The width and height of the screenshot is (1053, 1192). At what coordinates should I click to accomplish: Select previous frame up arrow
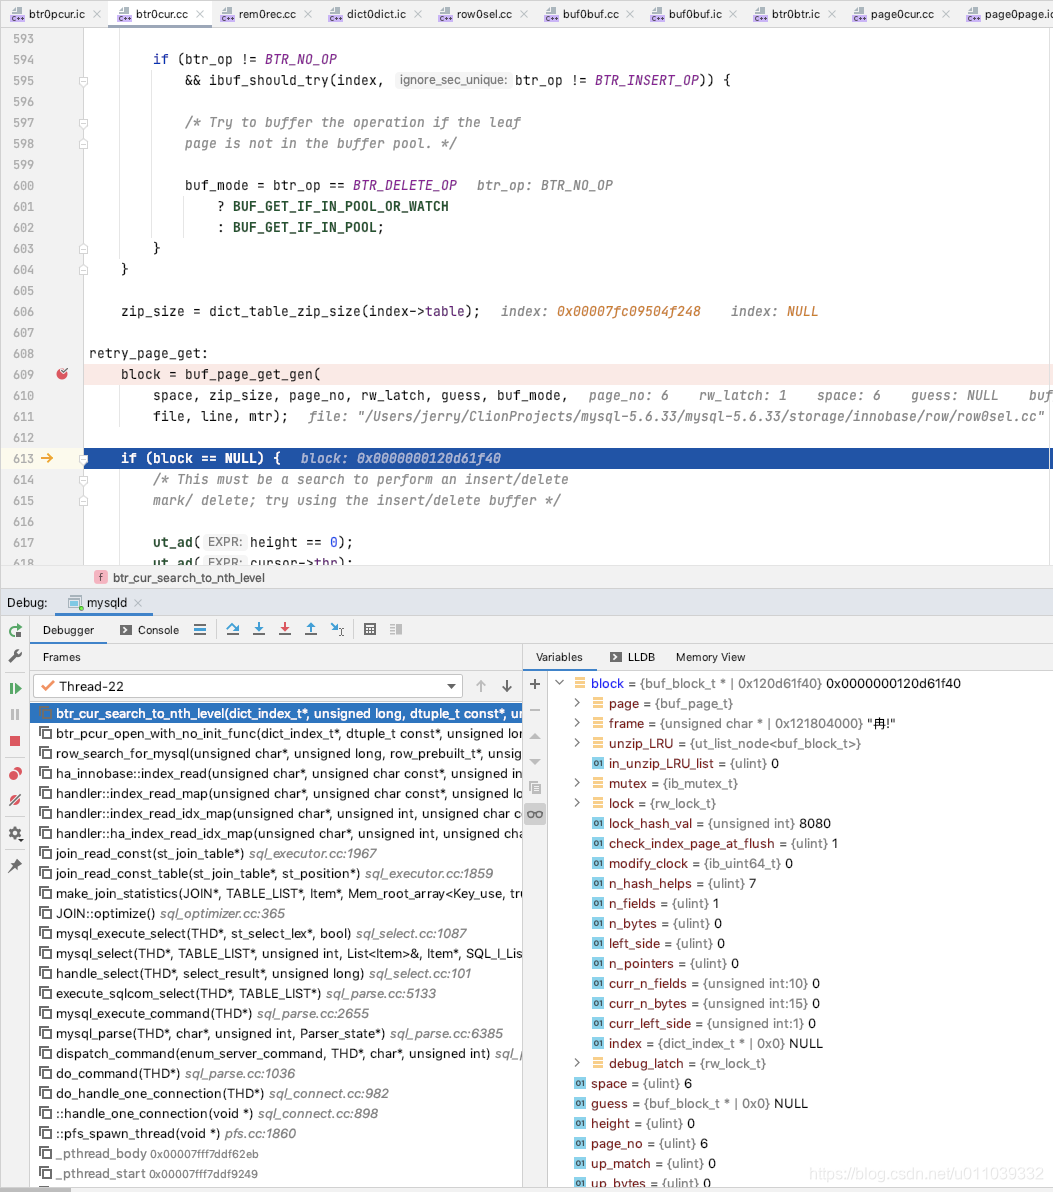[x=481, y=686]
